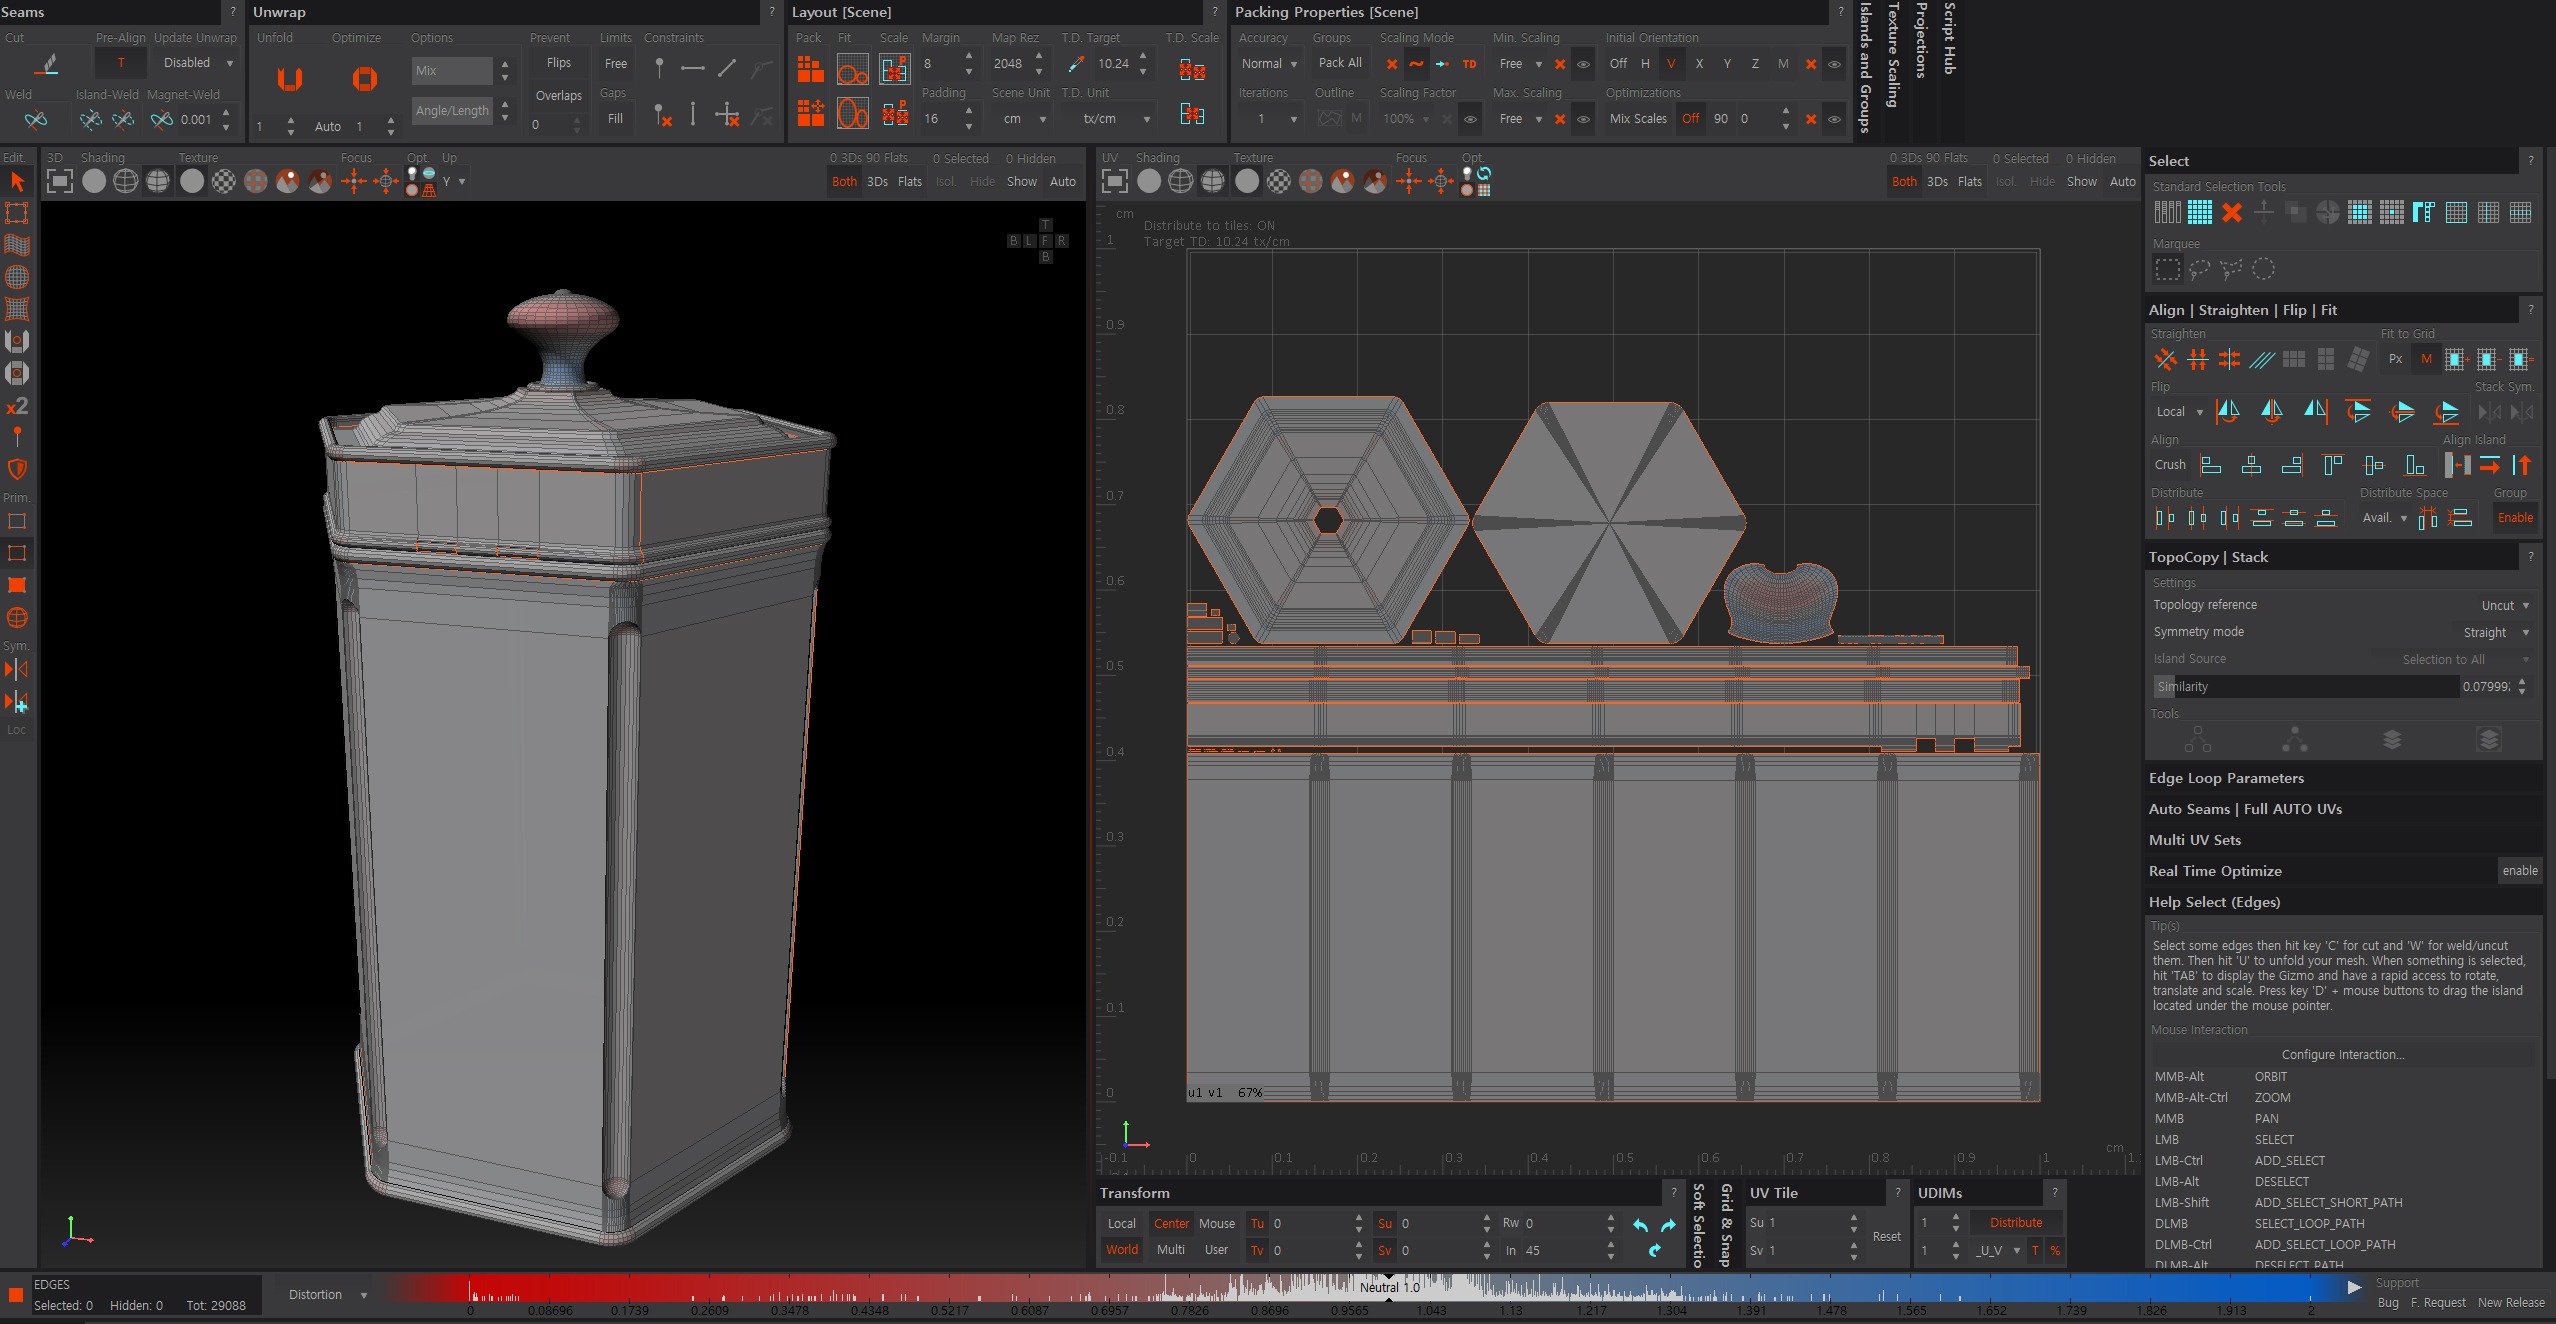This screenshot has height=1324, width=2556.
Task: Click the diagonal lines Straighten icon
Action: tap(2262, 359)
